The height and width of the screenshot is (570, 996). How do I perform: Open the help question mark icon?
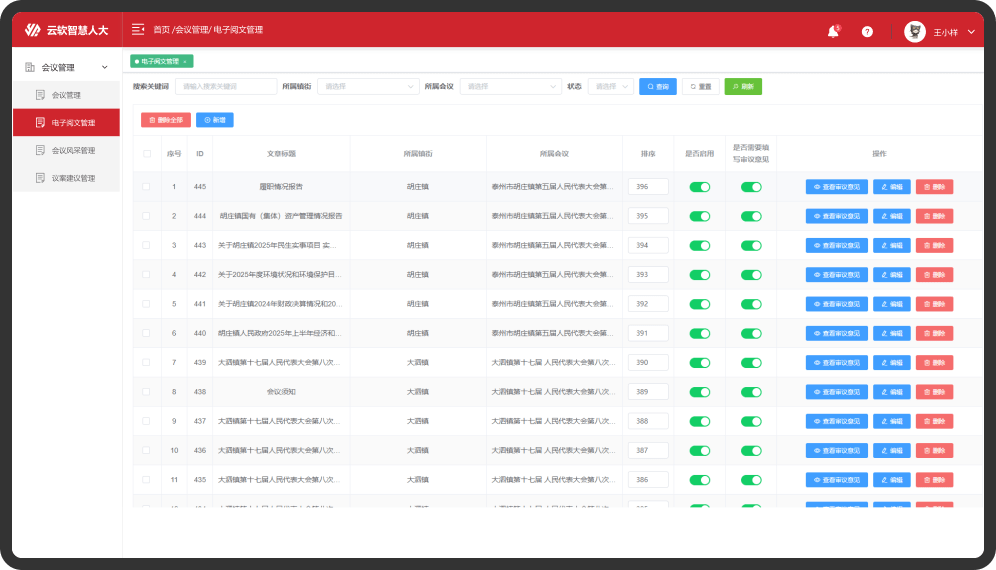(867, 32)
